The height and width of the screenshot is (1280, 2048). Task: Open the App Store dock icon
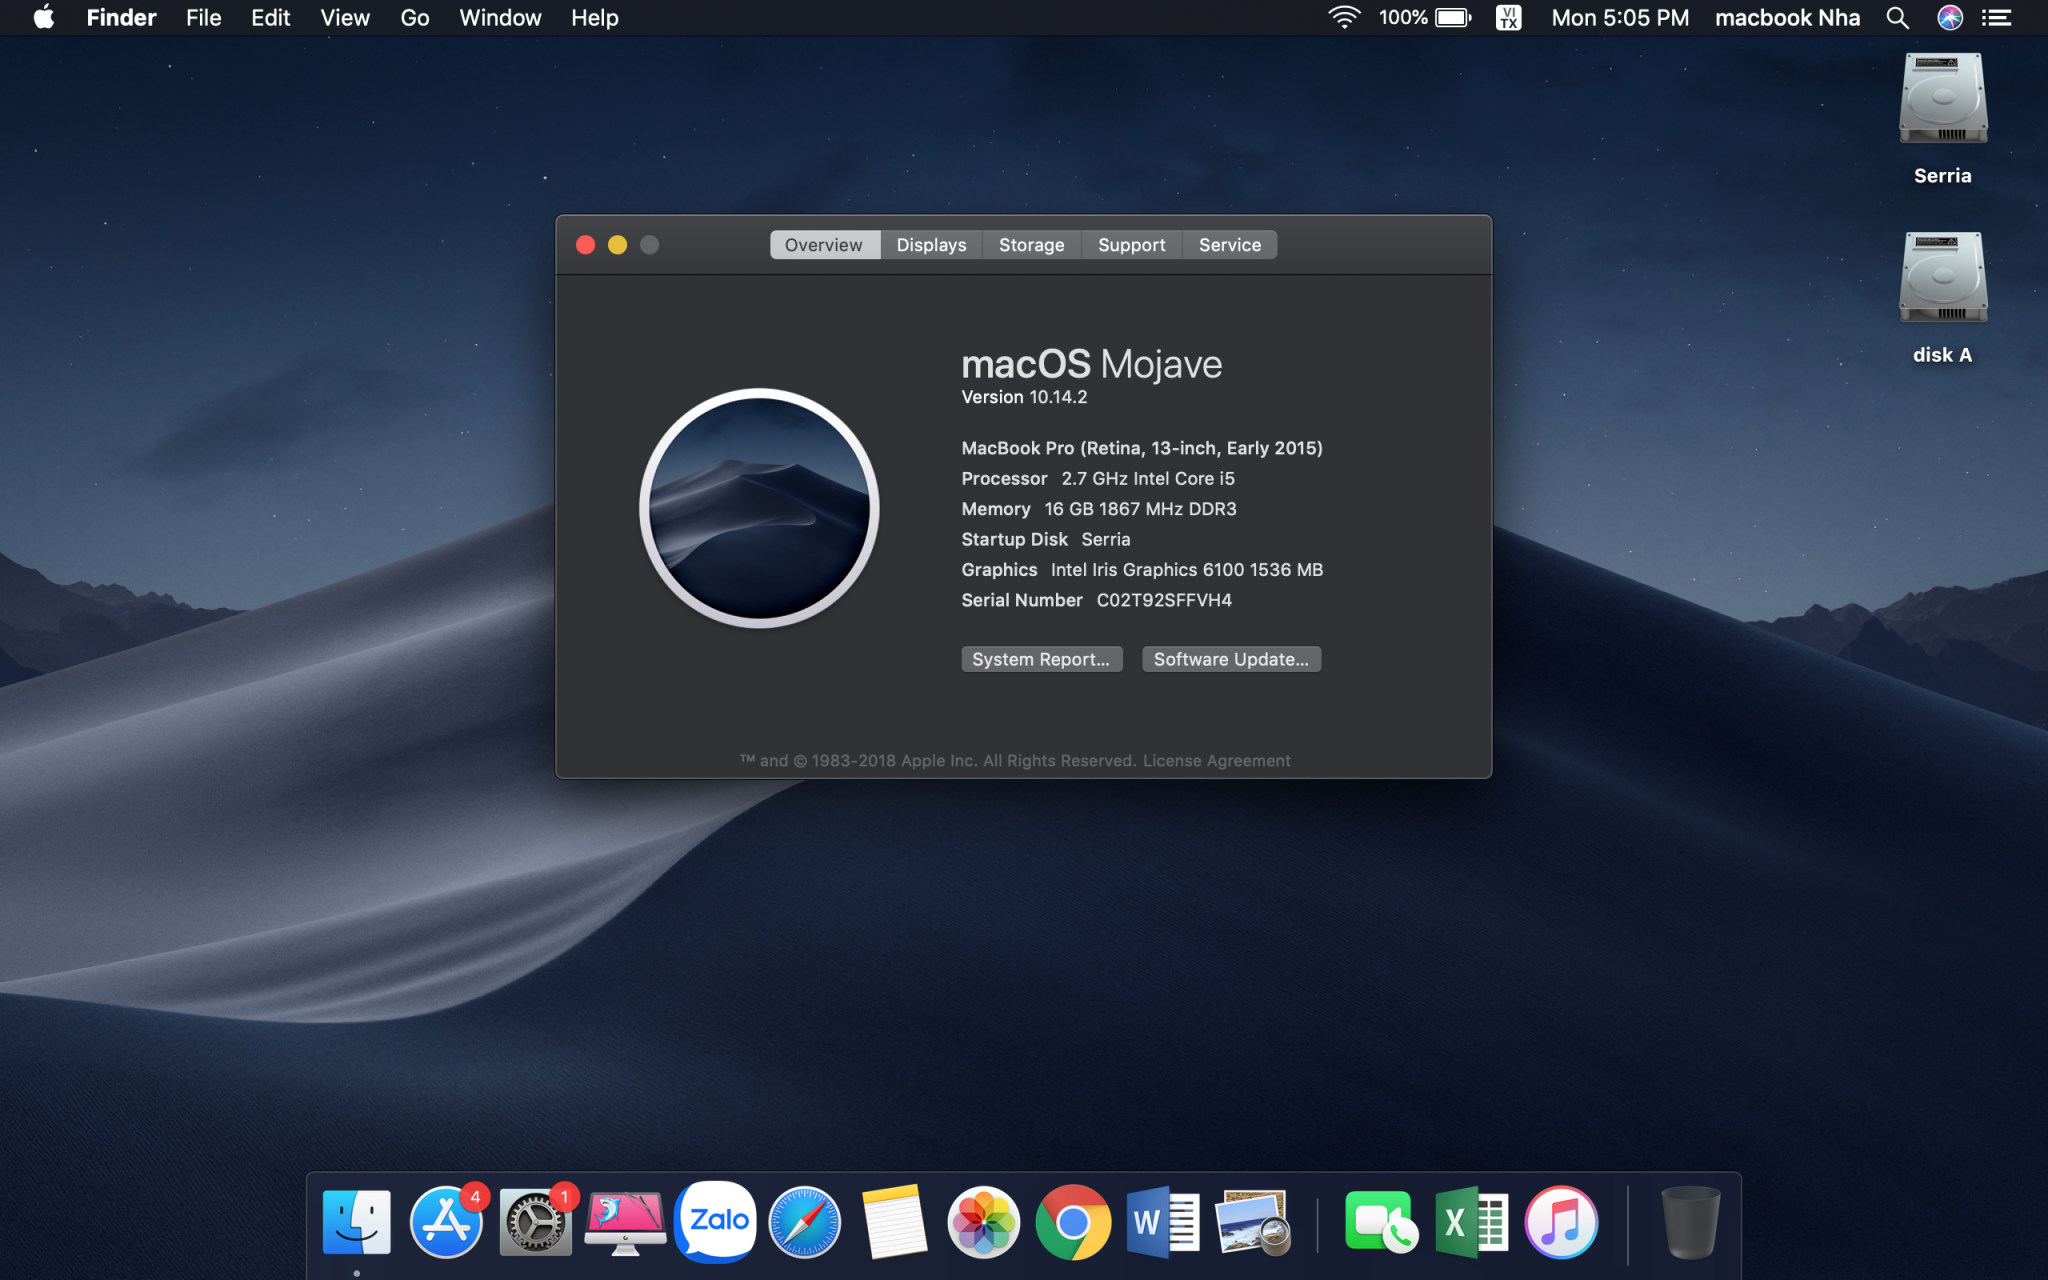(x=446, y=1222)
